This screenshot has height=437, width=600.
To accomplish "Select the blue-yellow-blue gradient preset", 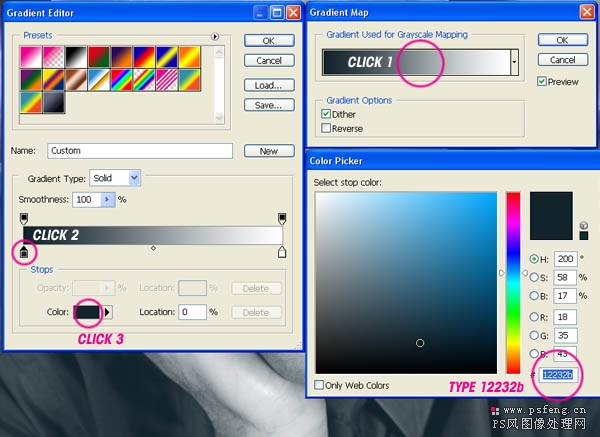I will pos(166,57).
